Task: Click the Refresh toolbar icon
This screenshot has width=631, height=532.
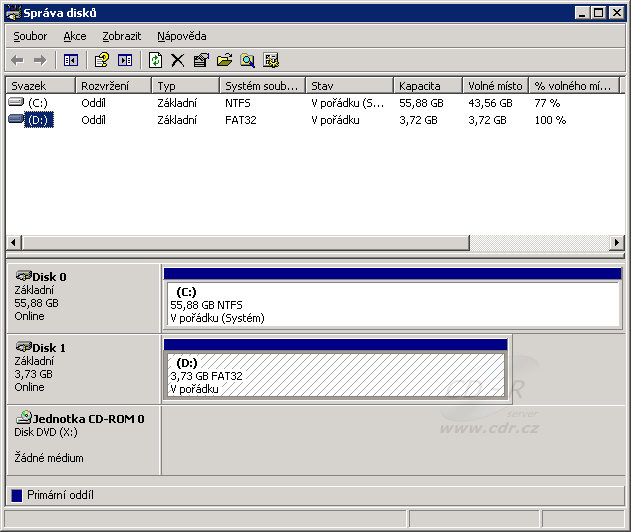Action: coord(155,60)
